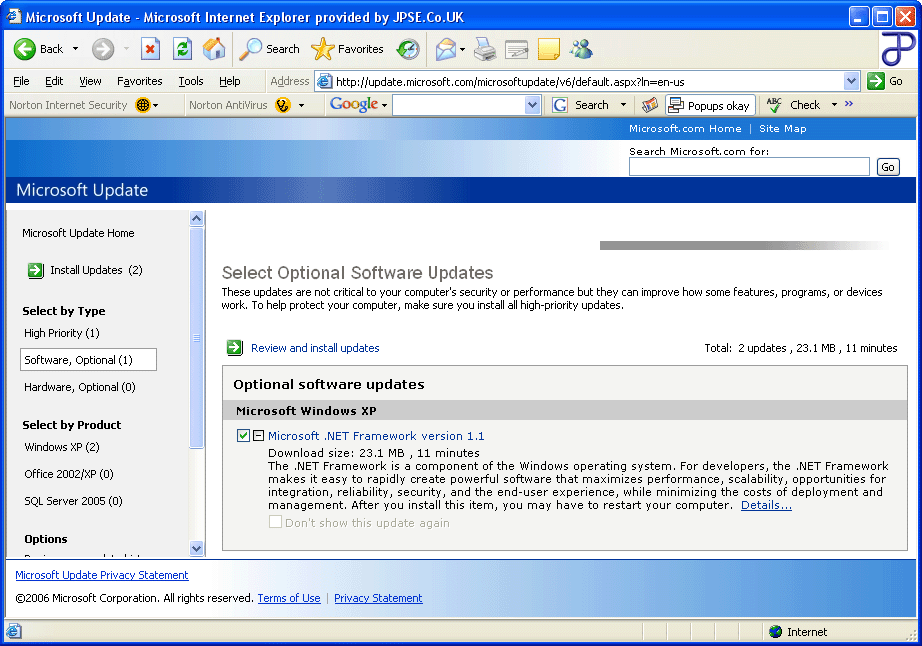Open the Microsoft .NET Framework version 1.1 link
Viewport: 922px width, 646px height.
coord(376,436)
